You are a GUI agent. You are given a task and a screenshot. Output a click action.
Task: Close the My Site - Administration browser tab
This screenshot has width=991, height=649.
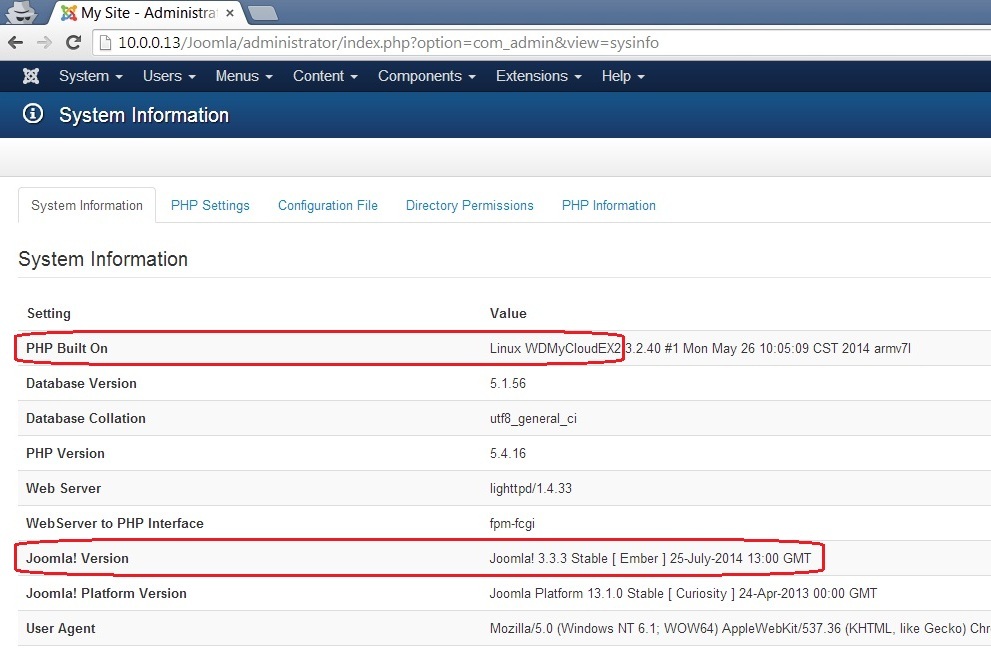pos(230,13)
